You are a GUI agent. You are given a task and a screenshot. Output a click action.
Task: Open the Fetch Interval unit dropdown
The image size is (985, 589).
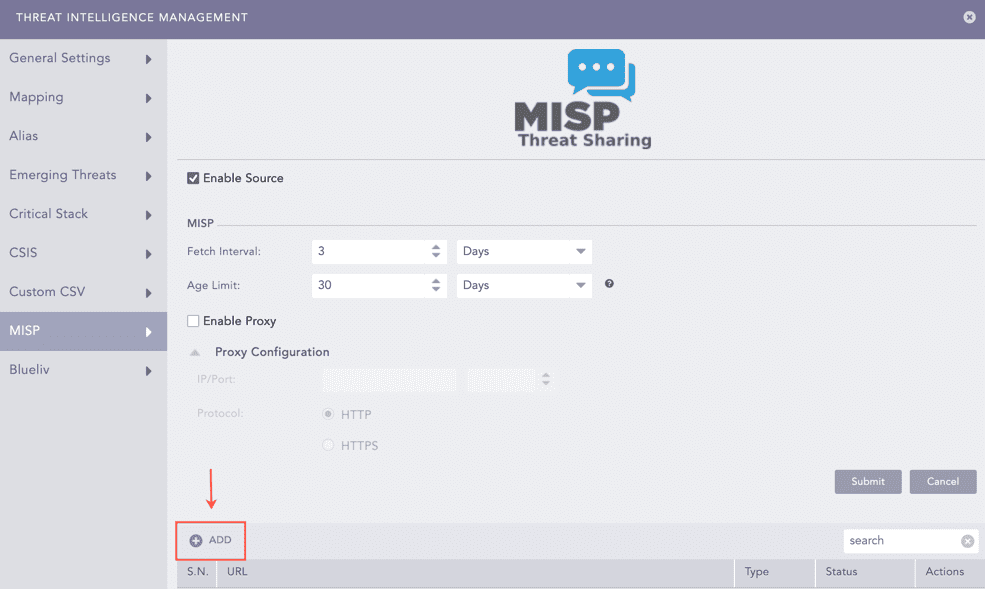pyautogui.click(x=524, y=252)
